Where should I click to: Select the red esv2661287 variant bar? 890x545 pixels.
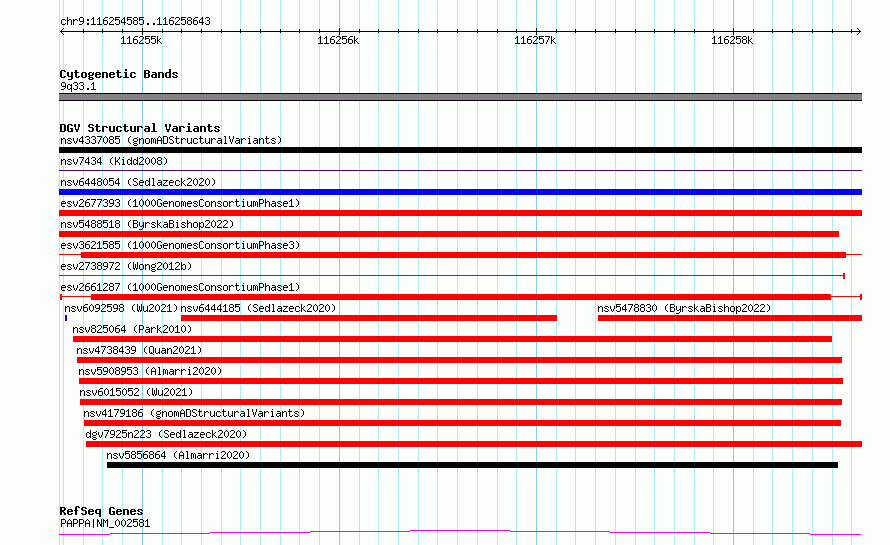[x=461, y=297]
